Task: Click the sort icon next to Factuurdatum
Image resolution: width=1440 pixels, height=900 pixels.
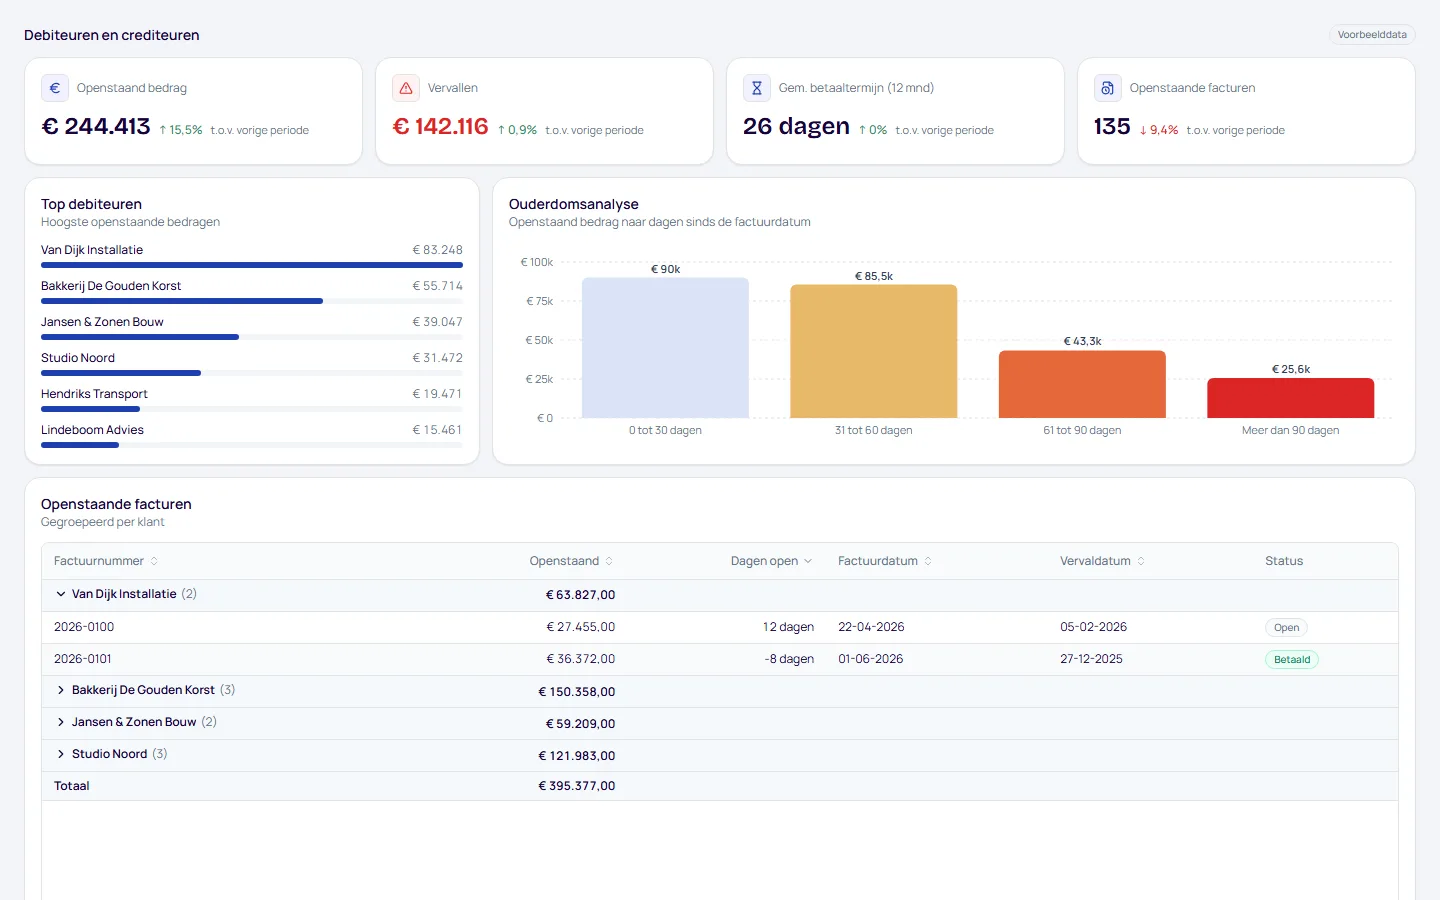Action: [928, 561]
